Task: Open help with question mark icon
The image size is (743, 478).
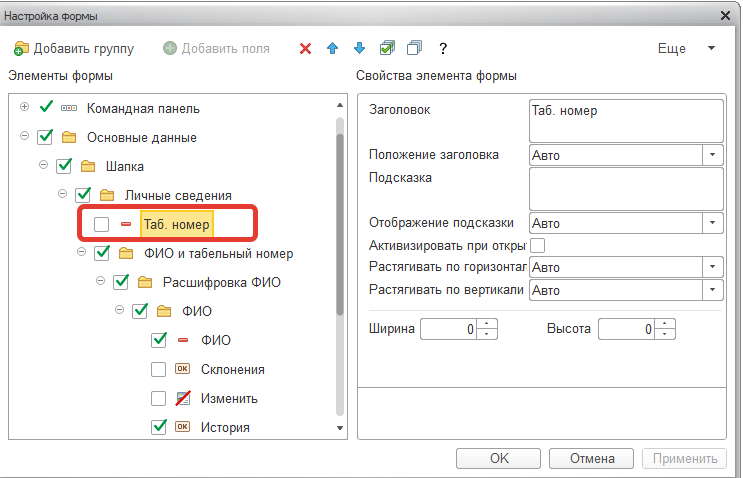Action: point(443,48)
